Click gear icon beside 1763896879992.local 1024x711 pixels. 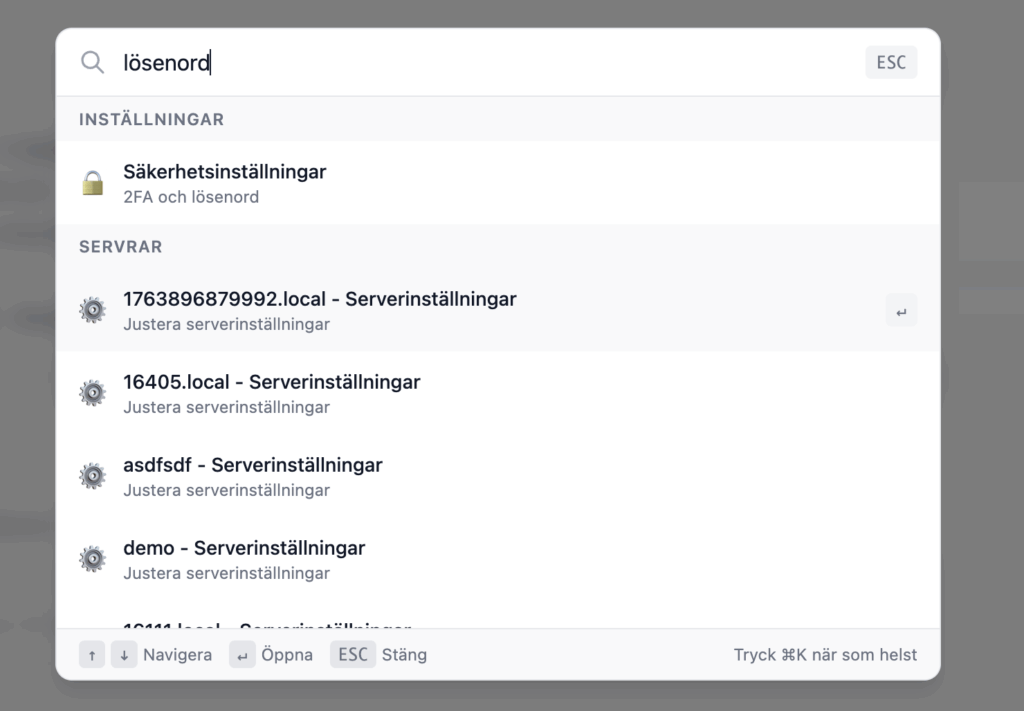click(93, 310)
